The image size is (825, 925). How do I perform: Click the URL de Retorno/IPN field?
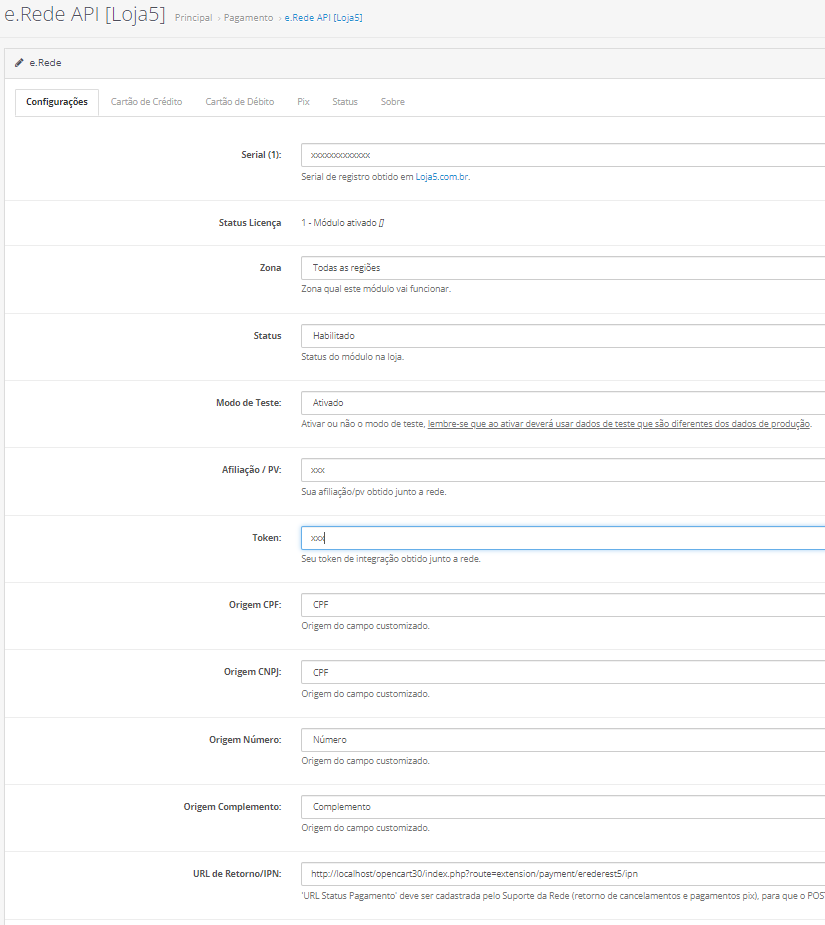click(x=563, y=874)
